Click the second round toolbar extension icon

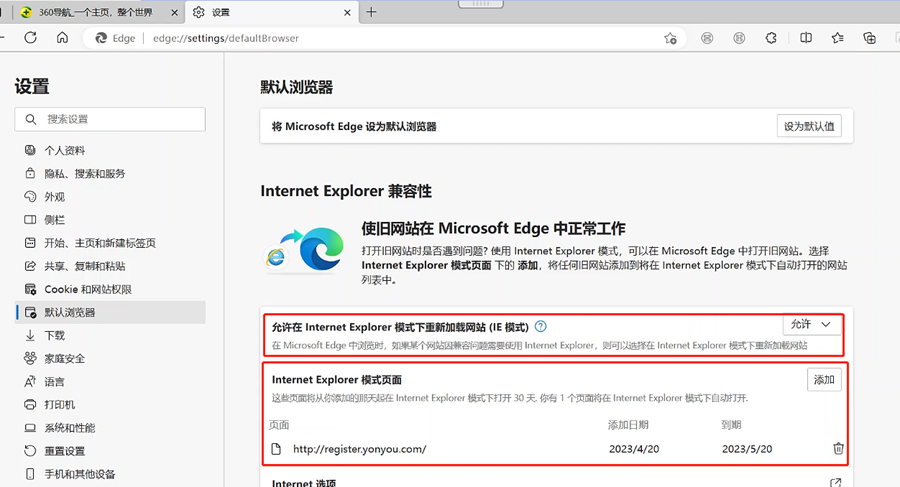point(739,38)
